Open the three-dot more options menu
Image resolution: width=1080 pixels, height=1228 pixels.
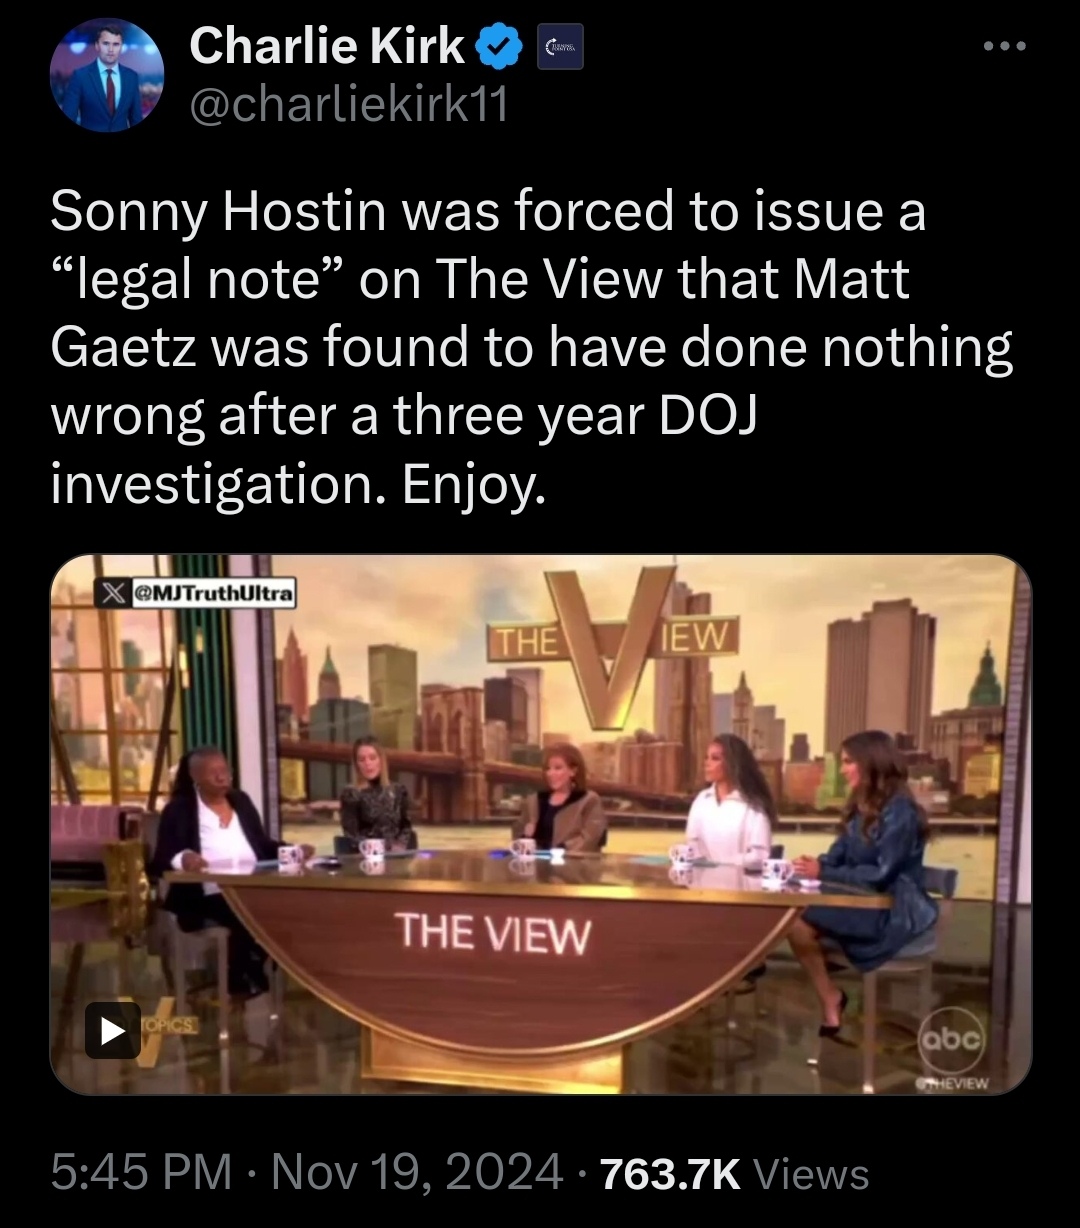[1001, 47]
